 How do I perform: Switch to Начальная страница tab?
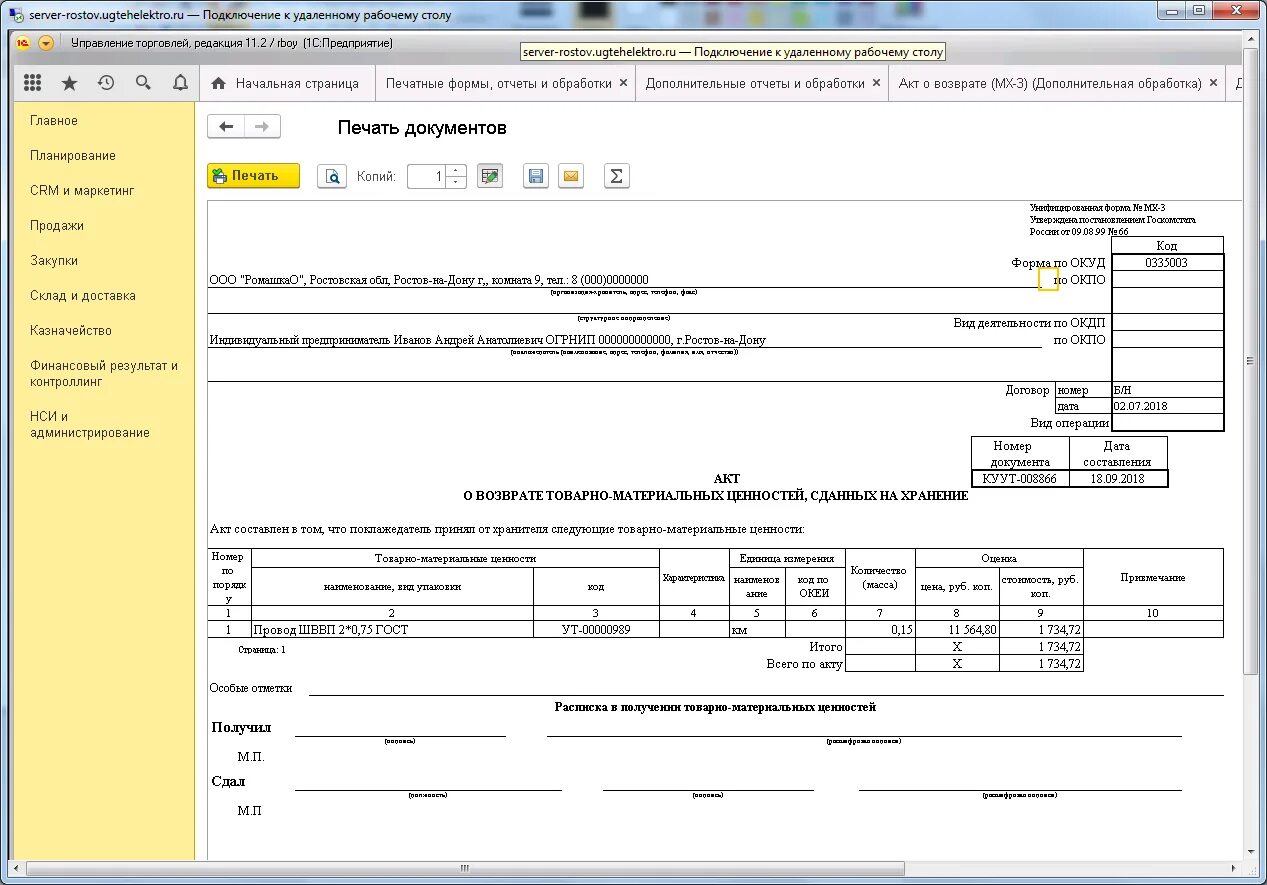click(287, 84)
